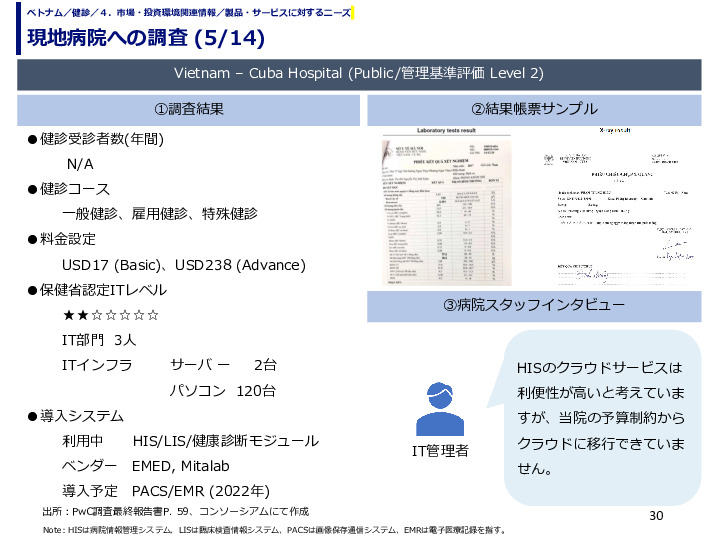
Task: Select the text IT部門 3人
Action: coord(99,340)
